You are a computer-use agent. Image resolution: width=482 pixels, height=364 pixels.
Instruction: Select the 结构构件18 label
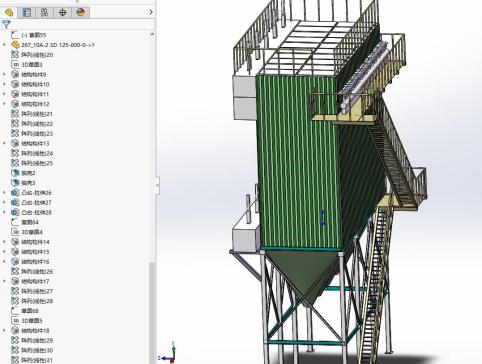click(35, 331)
